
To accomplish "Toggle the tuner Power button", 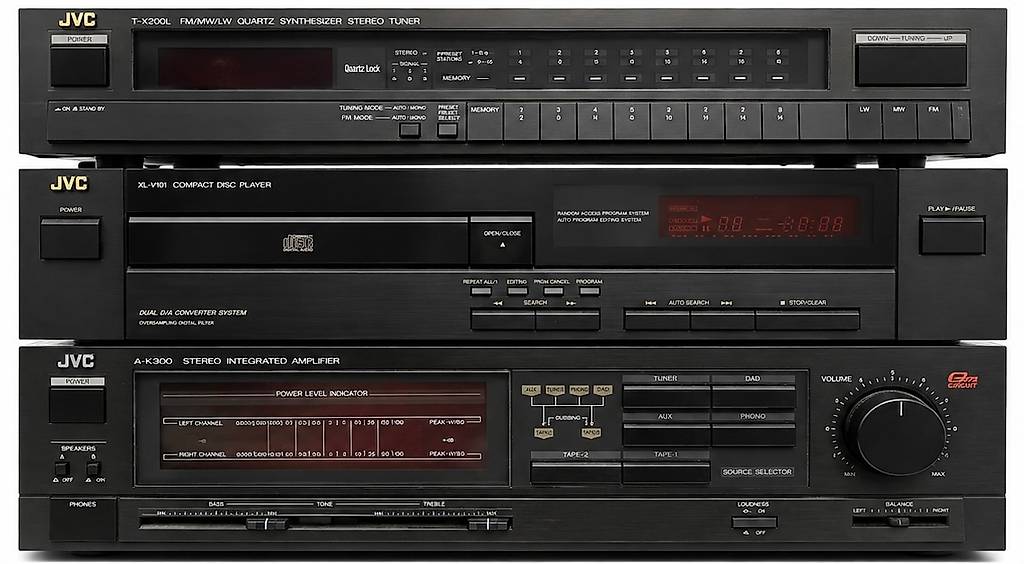I will coord(79,66).
